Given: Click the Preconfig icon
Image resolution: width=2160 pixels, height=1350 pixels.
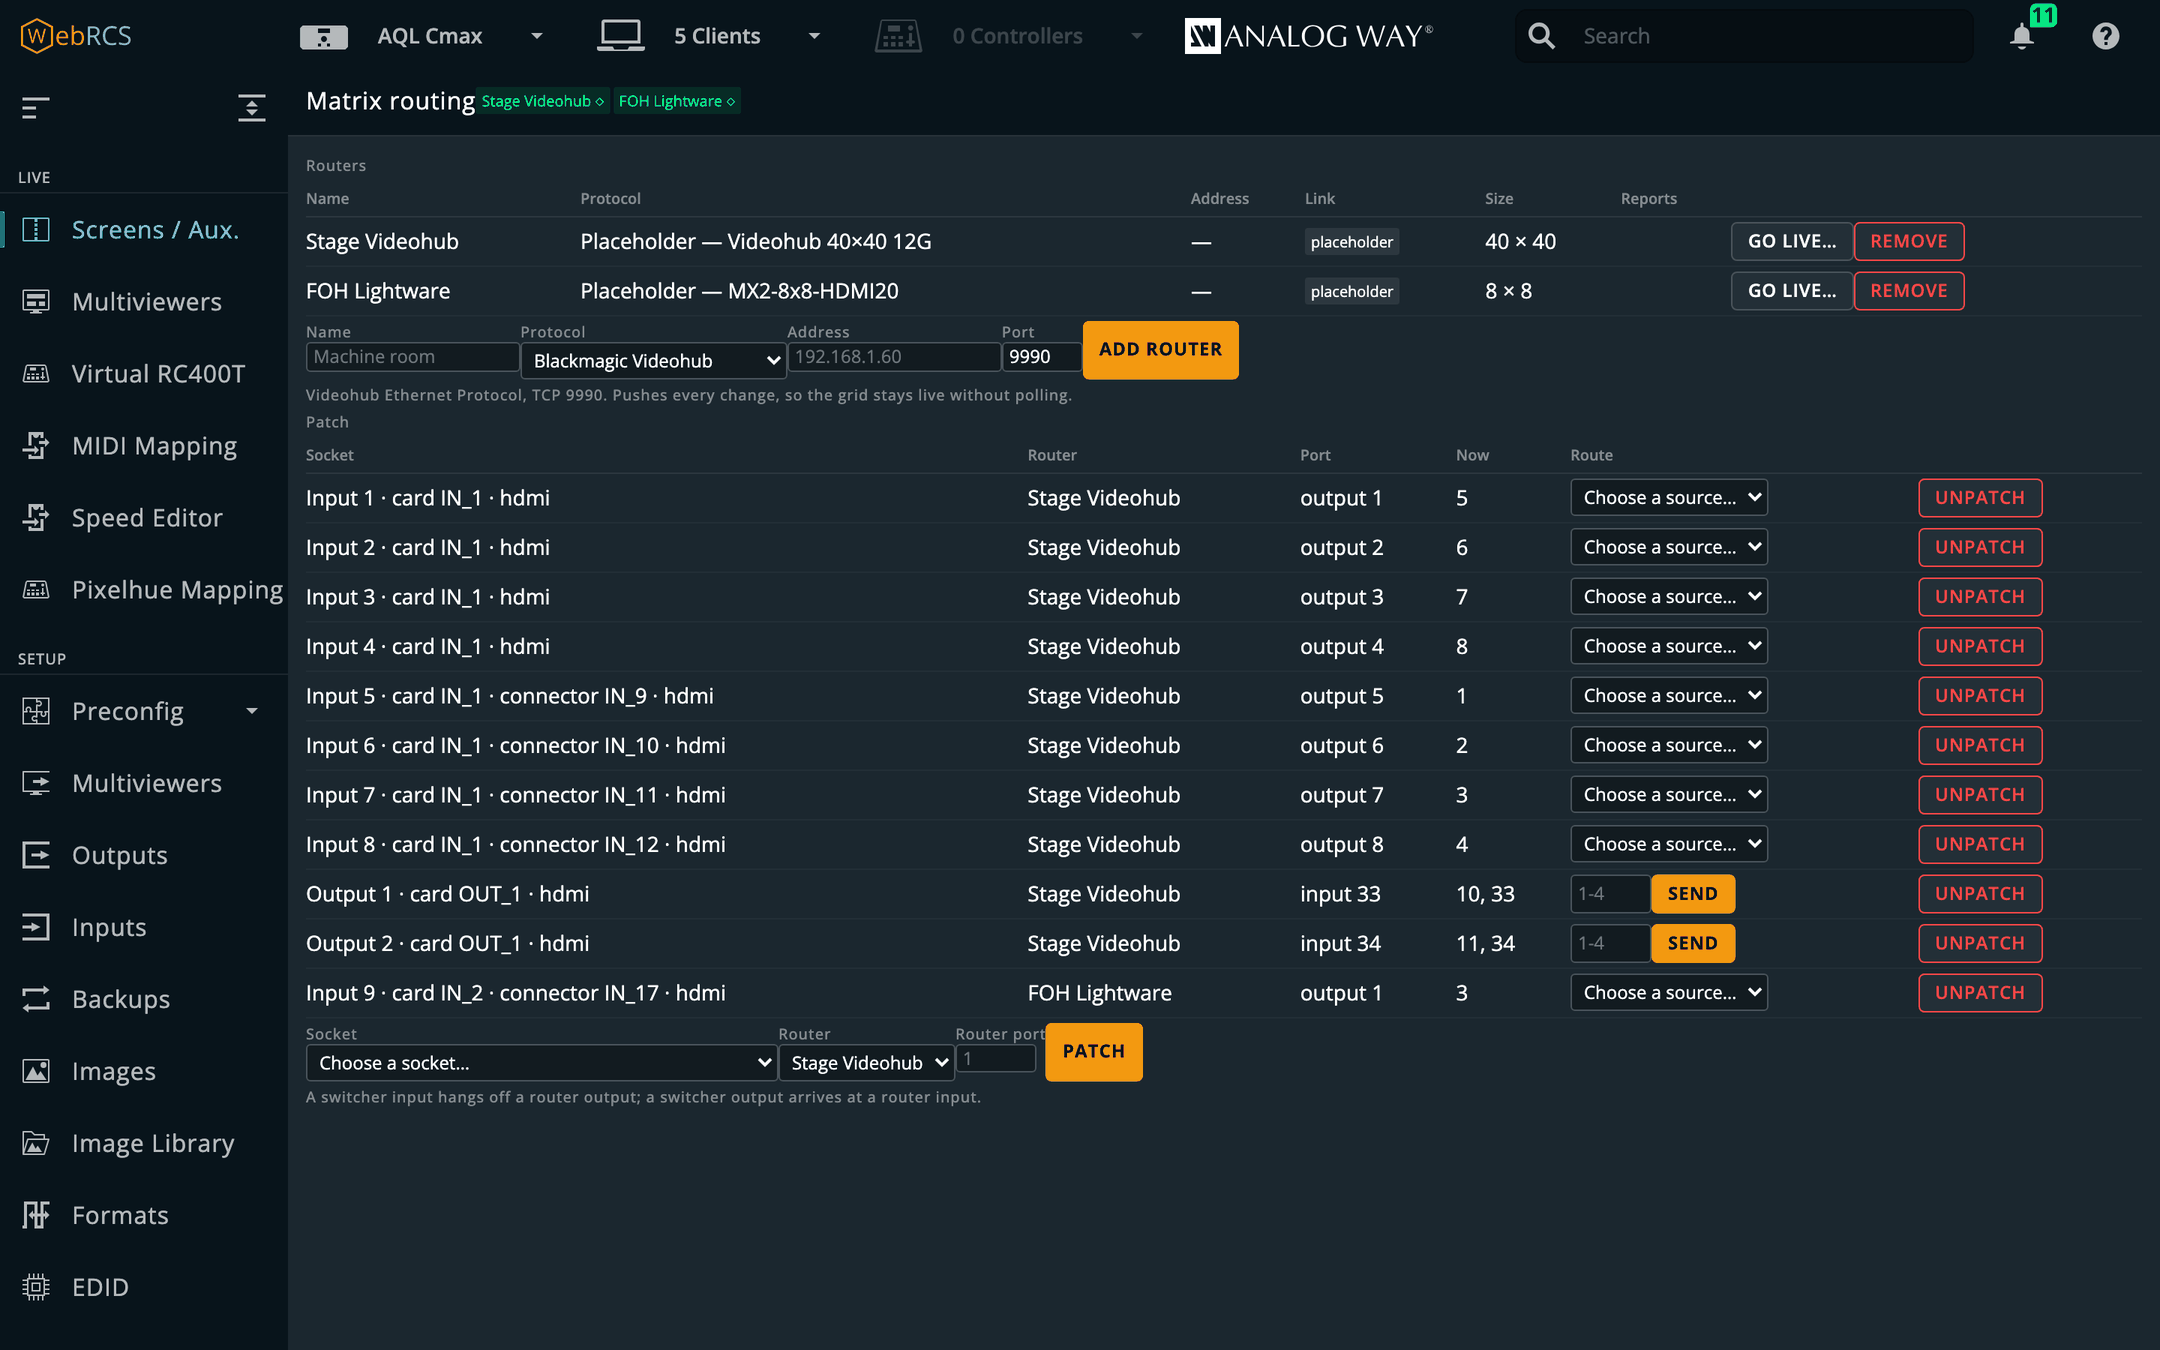Looking at the screenshot, I should pyautogui.click(x=36, y=711).
